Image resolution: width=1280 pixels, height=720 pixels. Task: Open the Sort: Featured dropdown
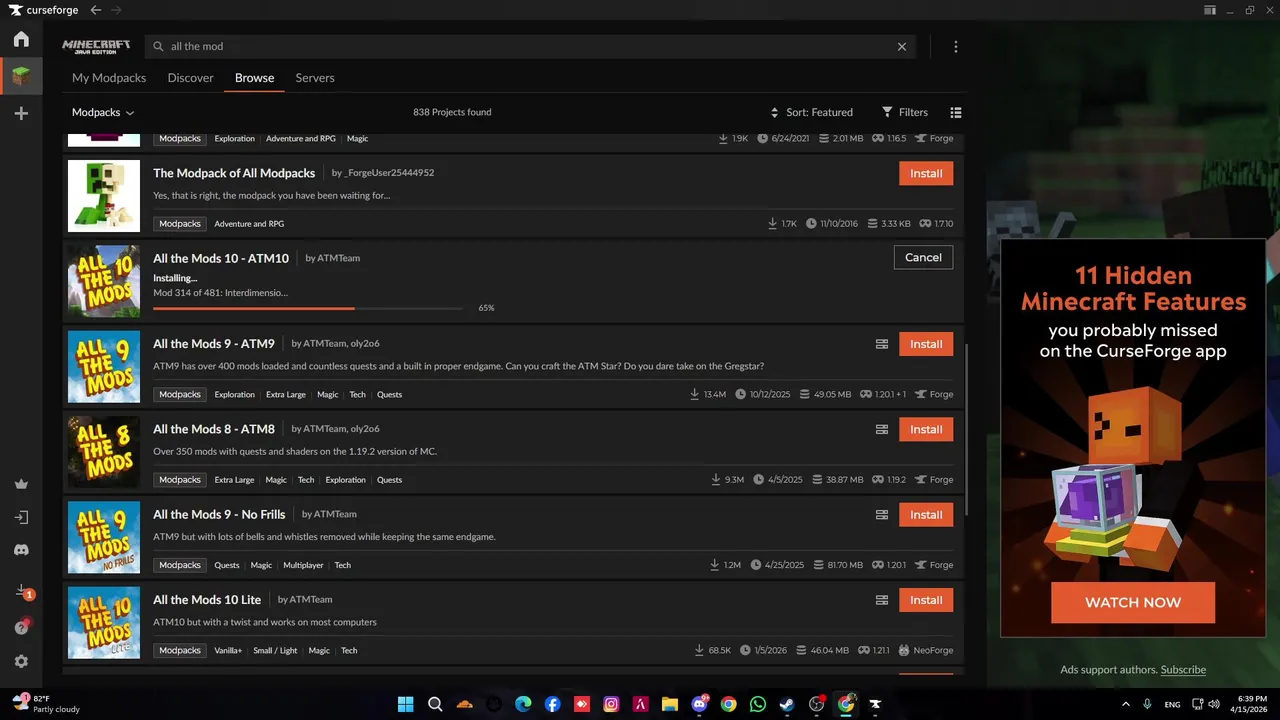811,112
